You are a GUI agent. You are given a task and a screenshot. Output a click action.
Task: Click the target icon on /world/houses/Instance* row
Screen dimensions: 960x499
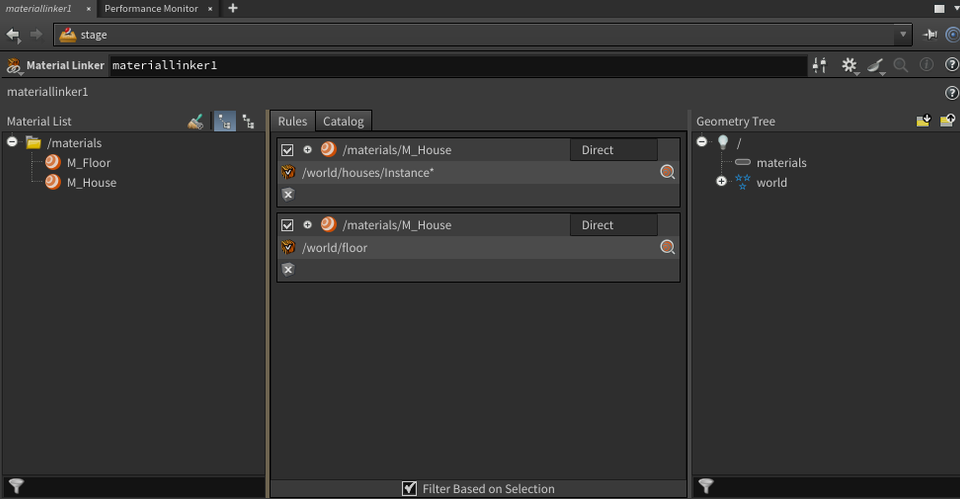coord(667,172)
